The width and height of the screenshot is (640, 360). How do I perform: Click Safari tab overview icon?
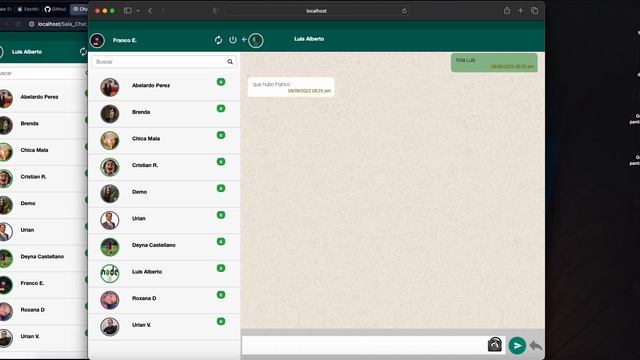(534, 11)
